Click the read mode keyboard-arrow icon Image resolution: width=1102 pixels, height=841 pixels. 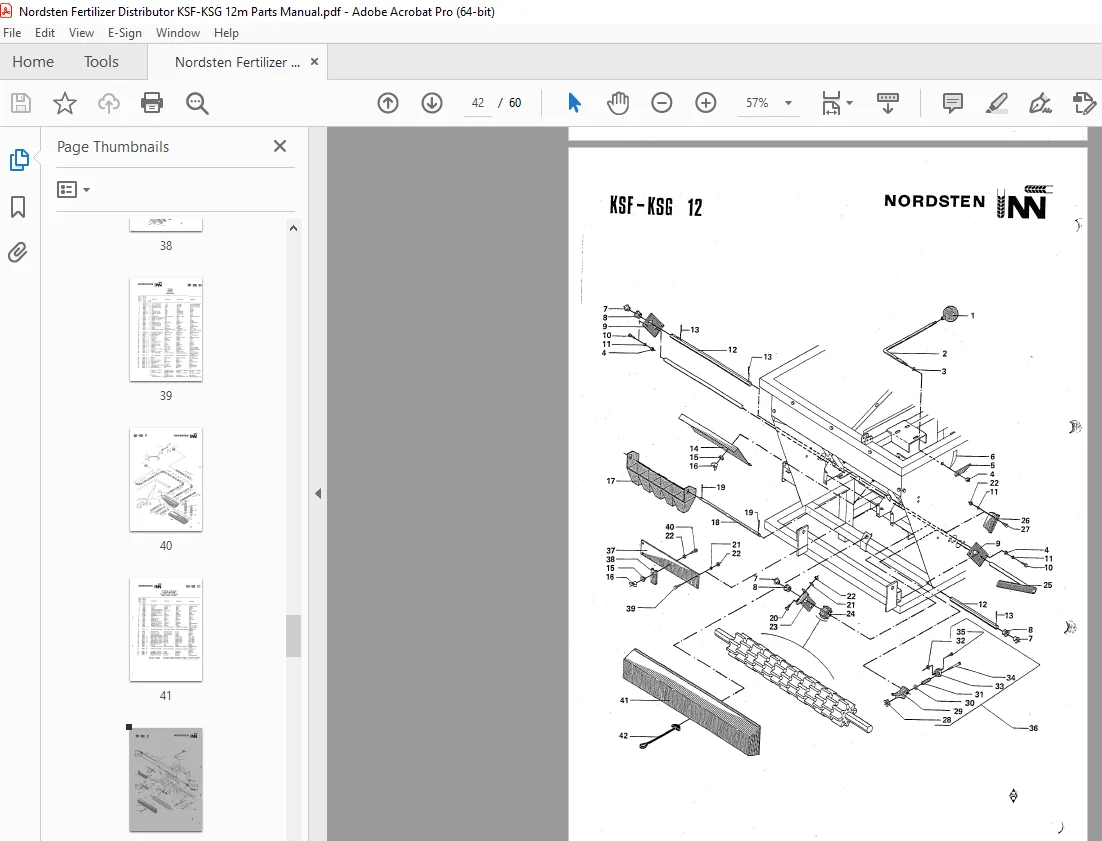coord(888,103)
